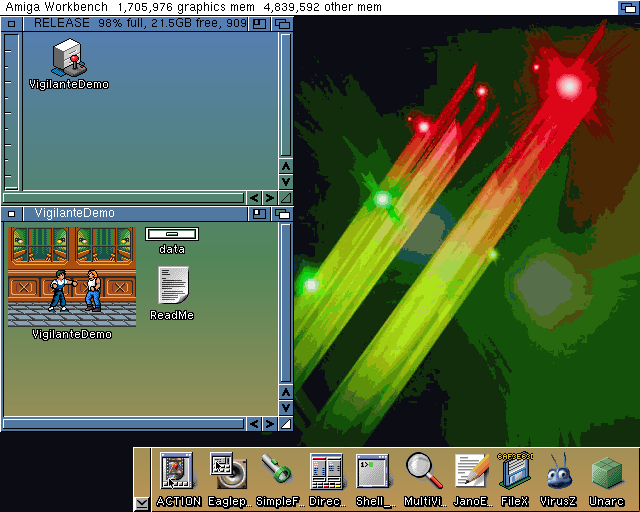Launch Eaglep... from the dock

[x=229, y=471]
